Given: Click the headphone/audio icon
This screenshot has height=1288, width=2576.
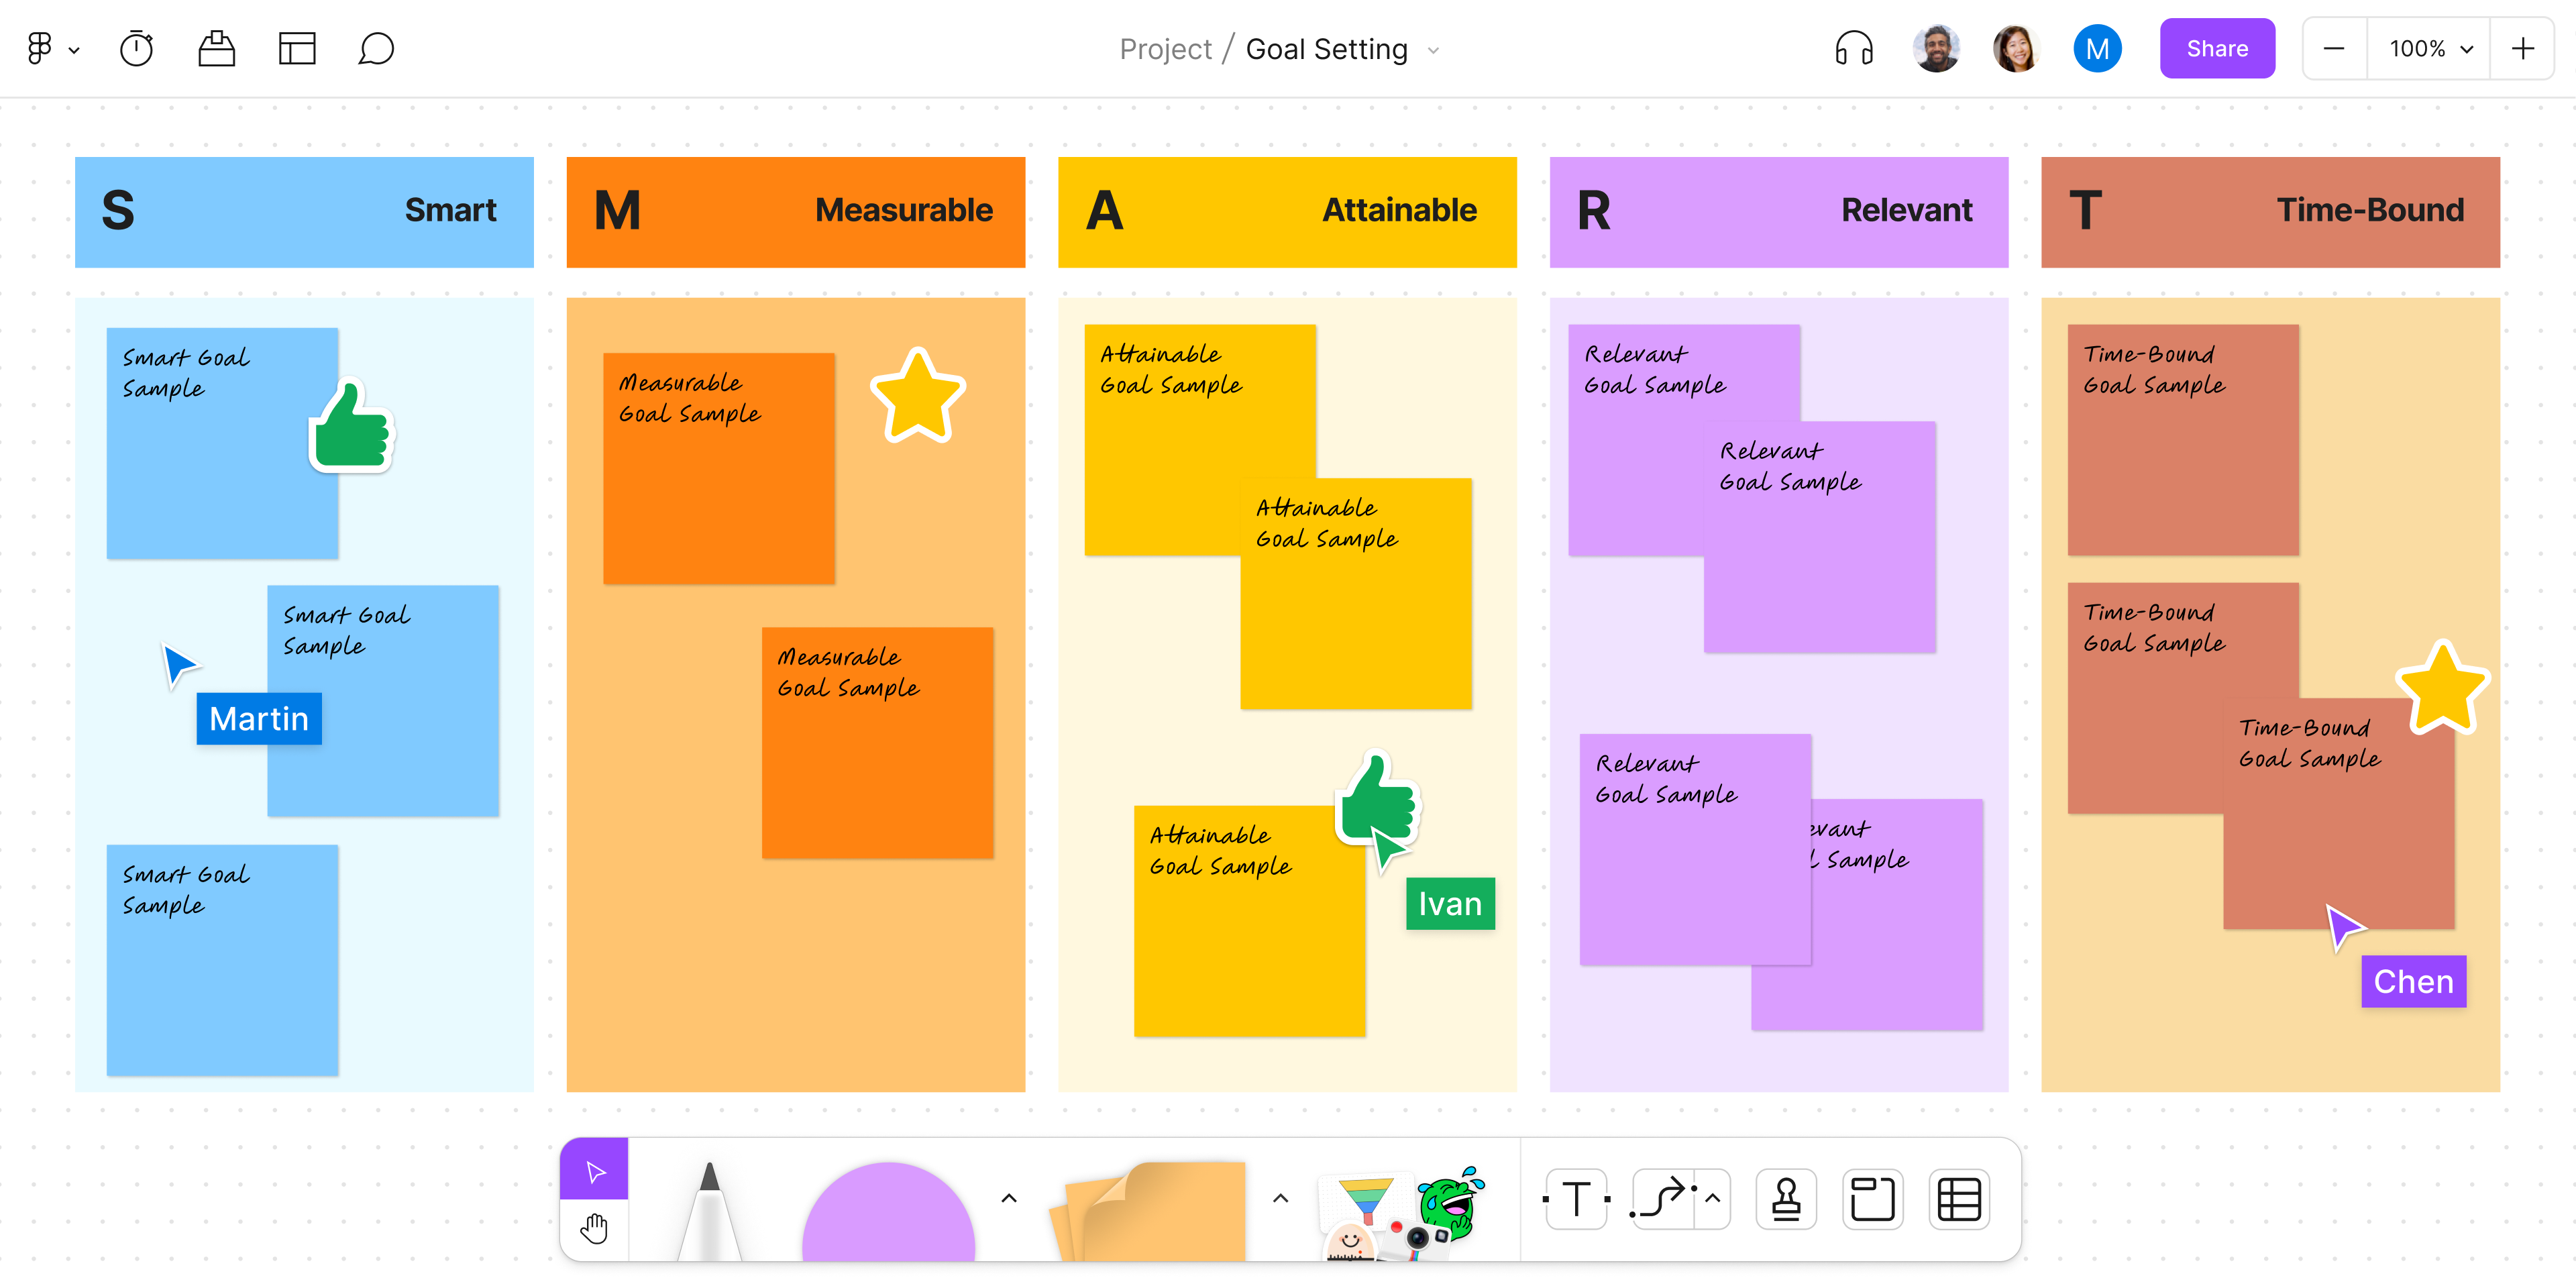Looking at the screenshot, I should click(1853, 48).
